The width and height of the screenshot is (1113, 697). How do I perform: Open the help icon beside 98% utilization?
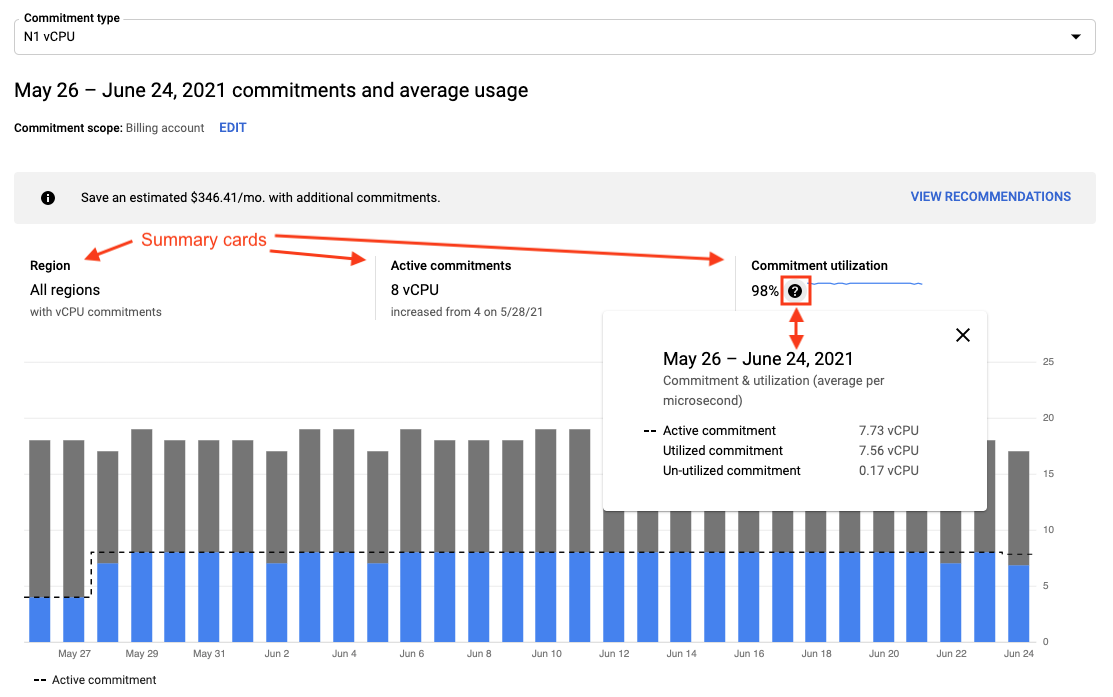[x=794, y=291]
